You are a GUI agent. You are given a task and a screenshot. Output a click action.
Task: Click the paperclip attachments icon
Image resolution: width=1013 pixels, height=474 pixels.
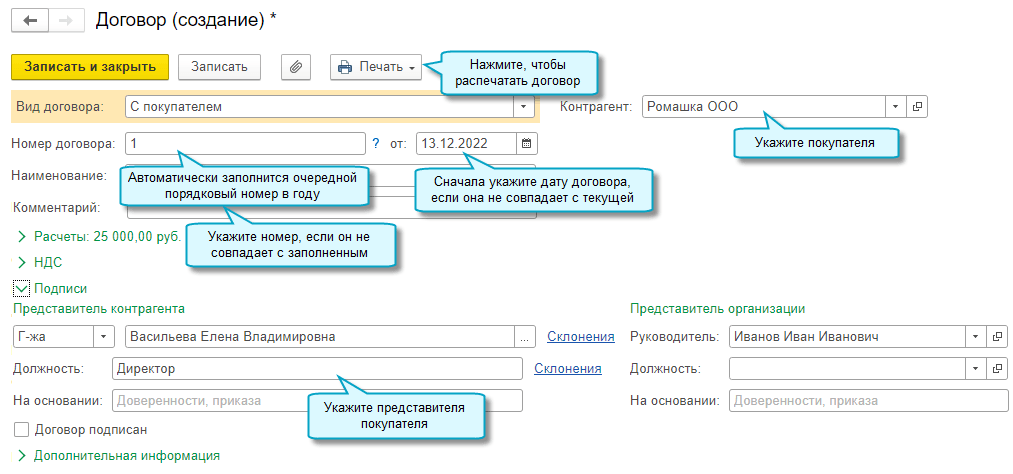click(295, 67)
